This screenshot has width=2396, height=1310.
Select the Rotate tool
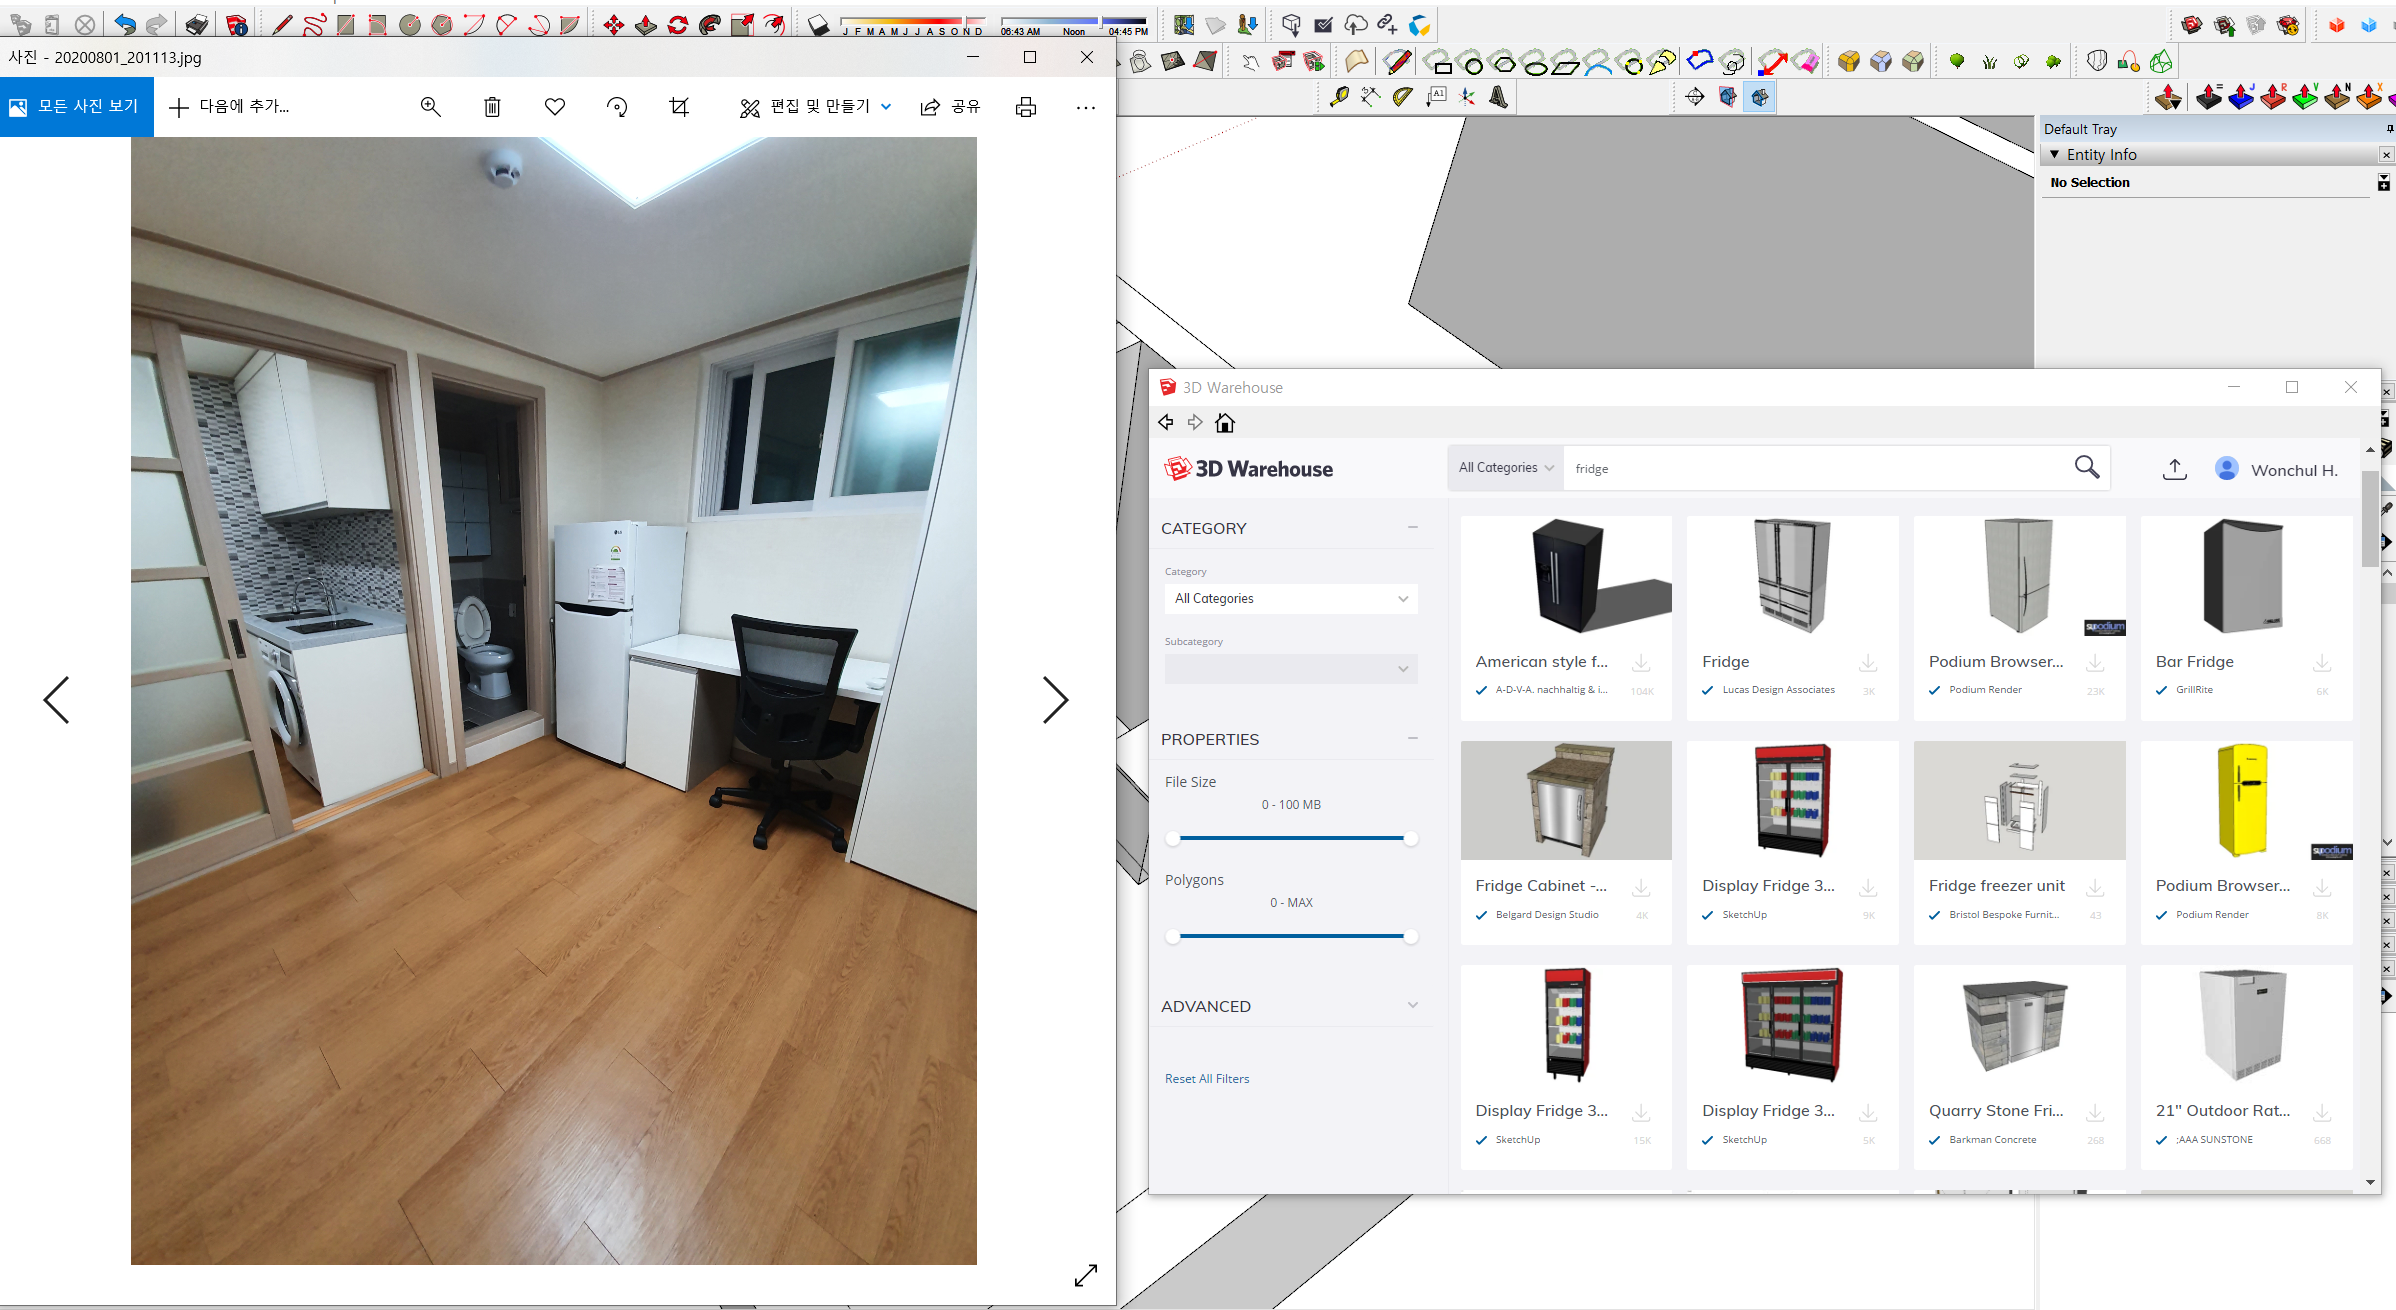[x=678, y=25]
